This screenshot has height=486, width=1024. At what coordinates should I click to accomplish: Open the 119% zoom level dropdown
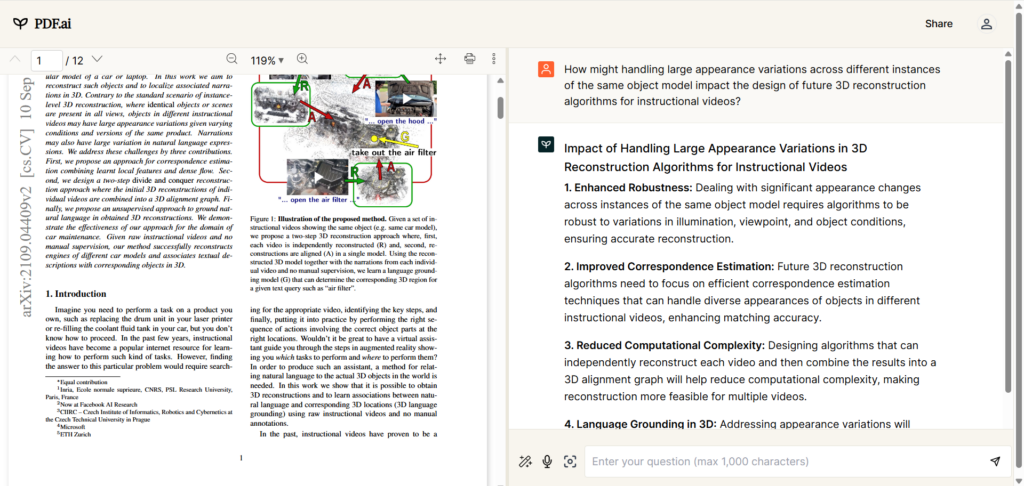[x=267, y=60]
